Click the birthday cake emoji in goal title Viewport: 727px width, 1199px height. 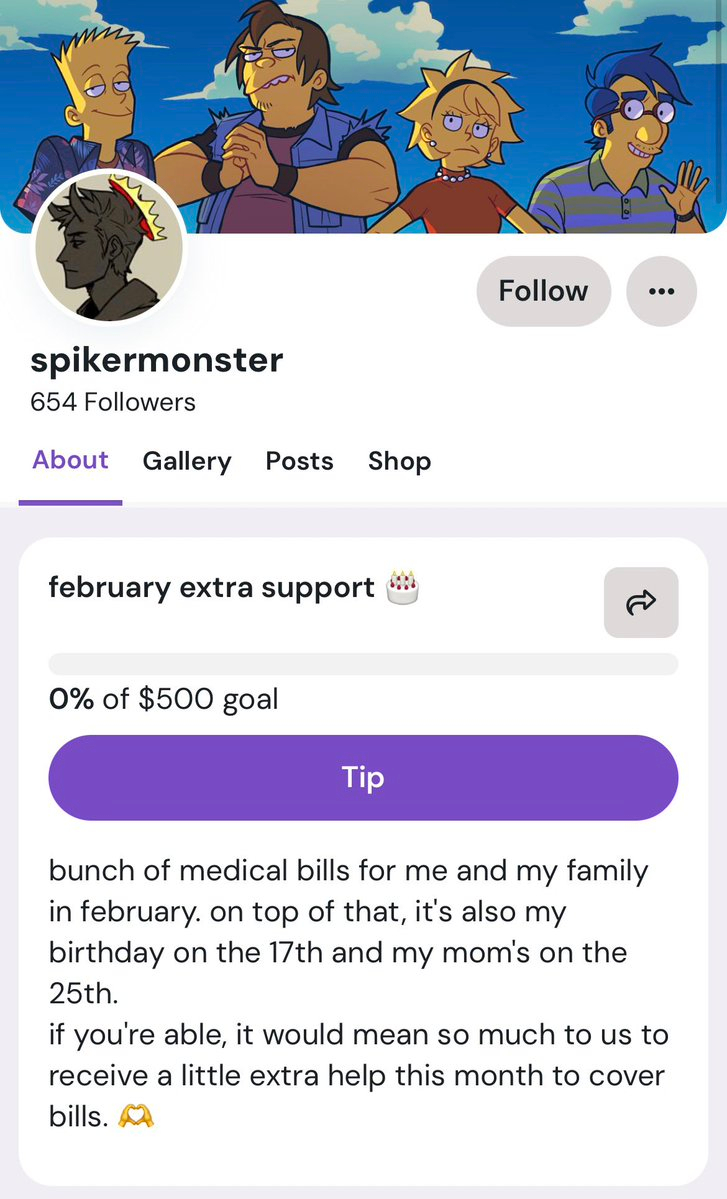tap(402, 586)
